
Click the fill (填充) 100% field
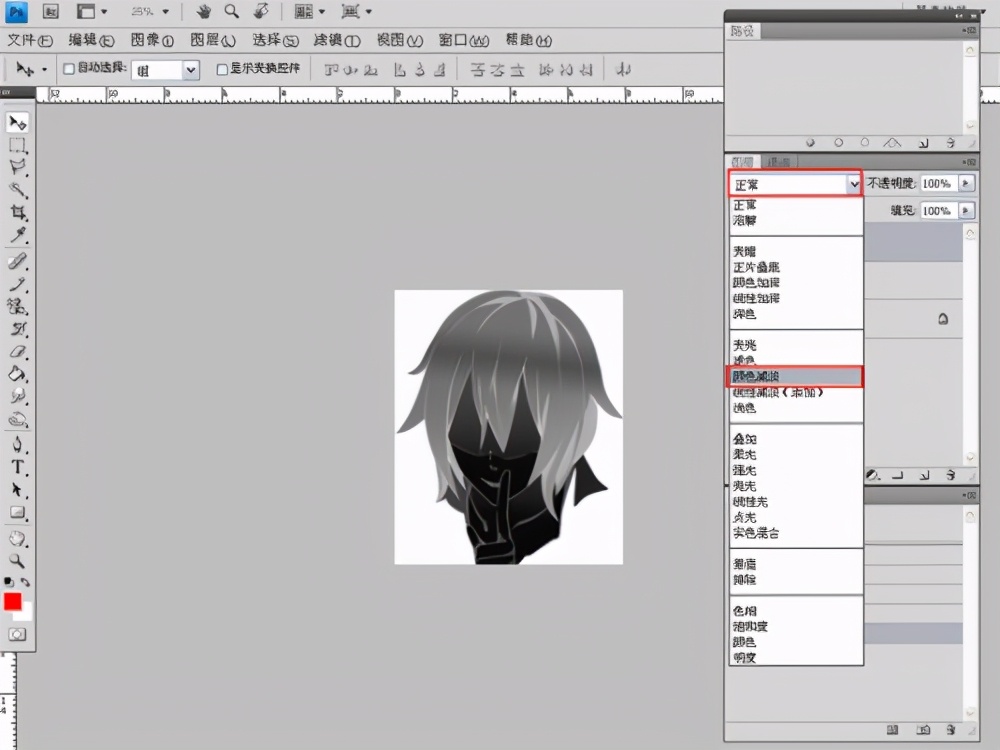tap(937, 211)
